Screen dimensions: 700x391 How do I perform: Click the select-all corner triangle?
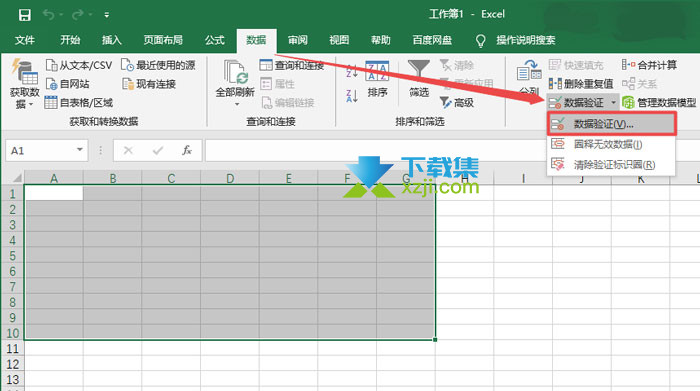tap(16, 178)
